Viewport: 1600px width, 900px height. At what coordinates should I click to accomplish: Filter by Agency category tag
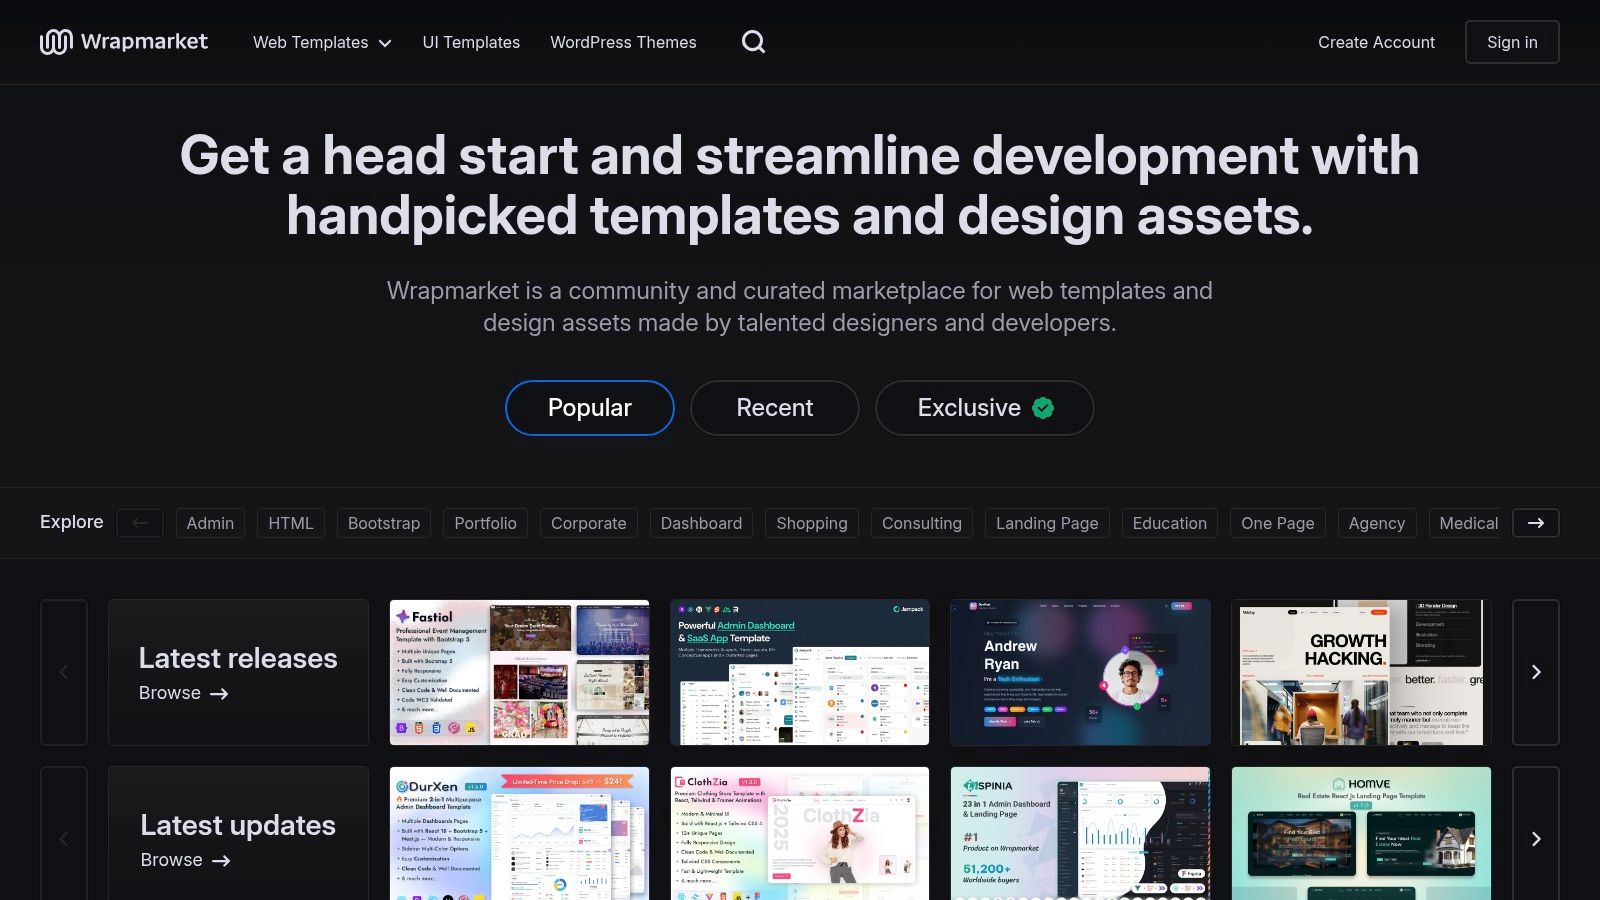click(1377, 523)
